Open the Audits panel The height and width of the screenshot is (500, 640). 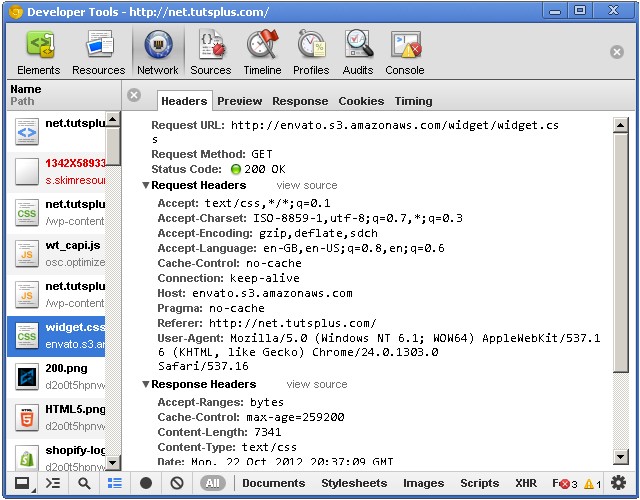point(358,53)
